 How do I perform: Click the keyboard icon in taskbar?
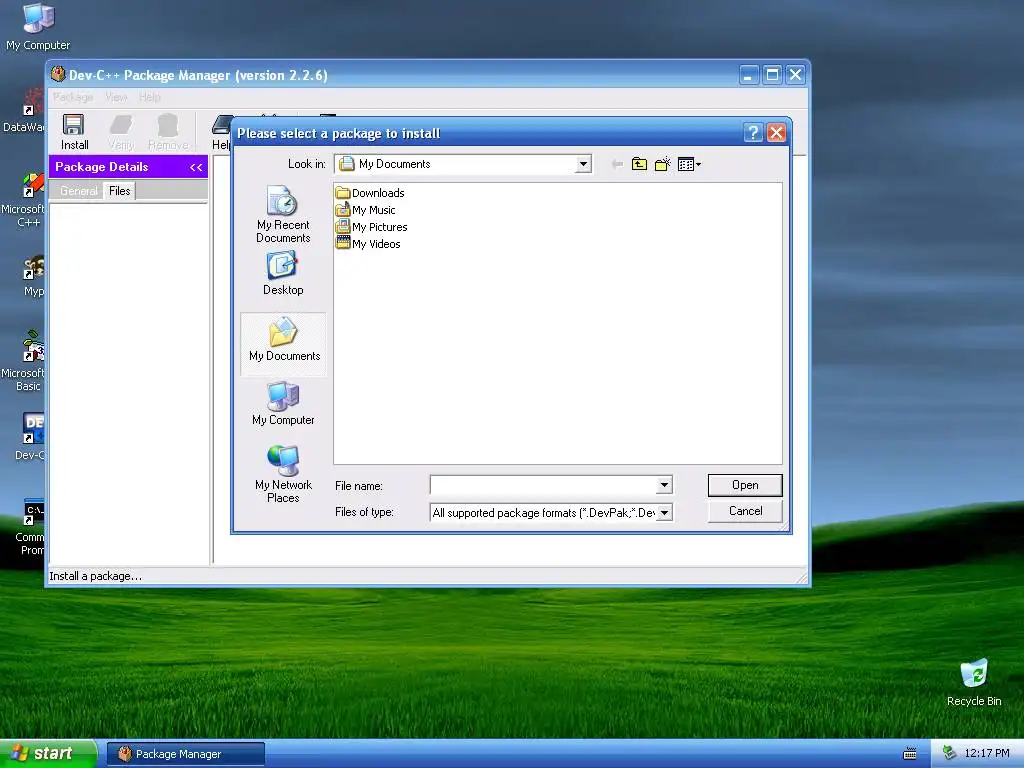point(909,754)
